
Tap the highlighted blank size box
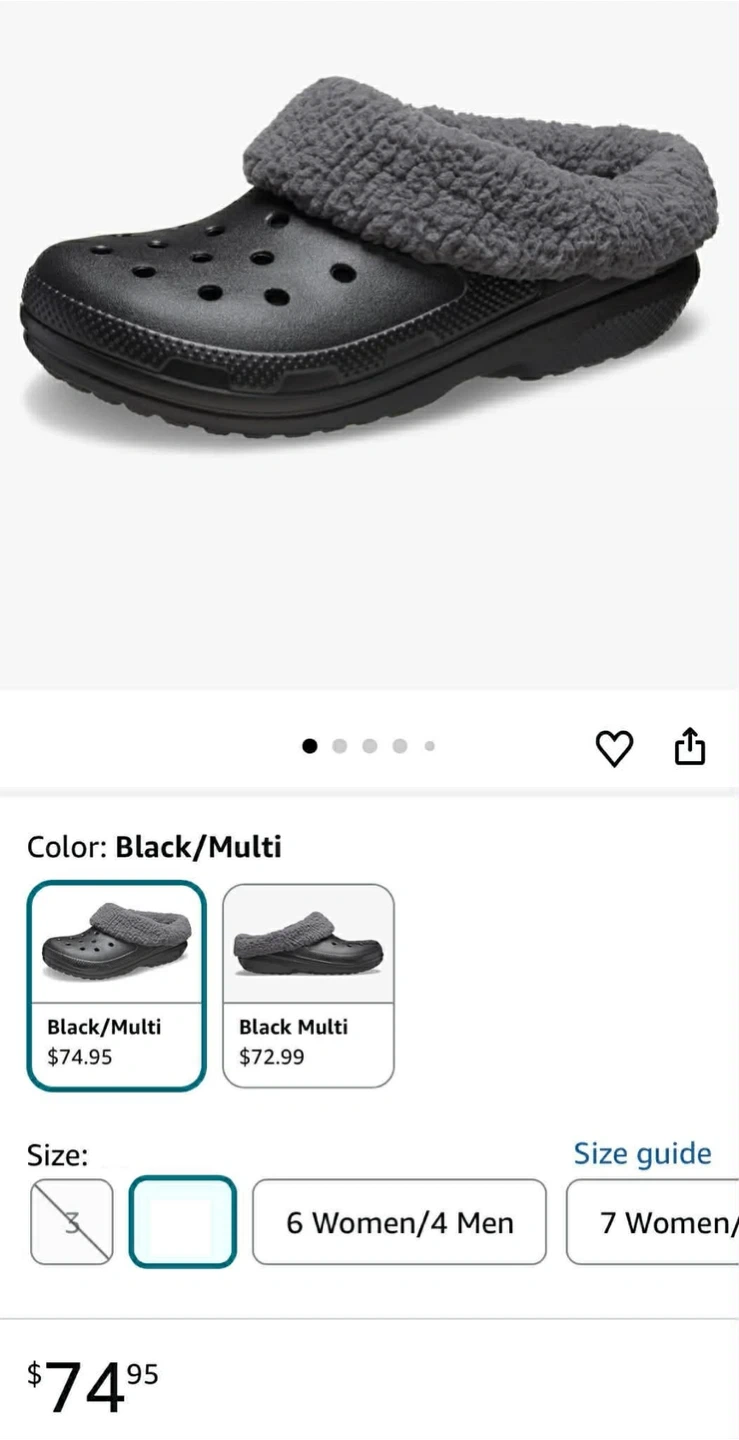tap(182, 1222)
